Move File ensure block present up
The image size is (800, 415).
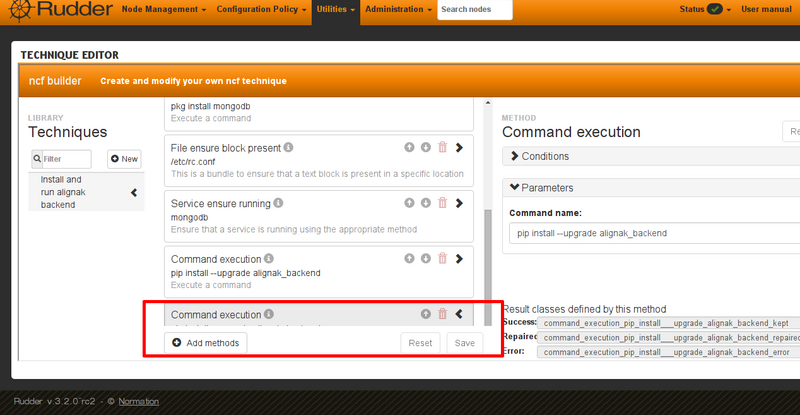[x=409, y=147]
